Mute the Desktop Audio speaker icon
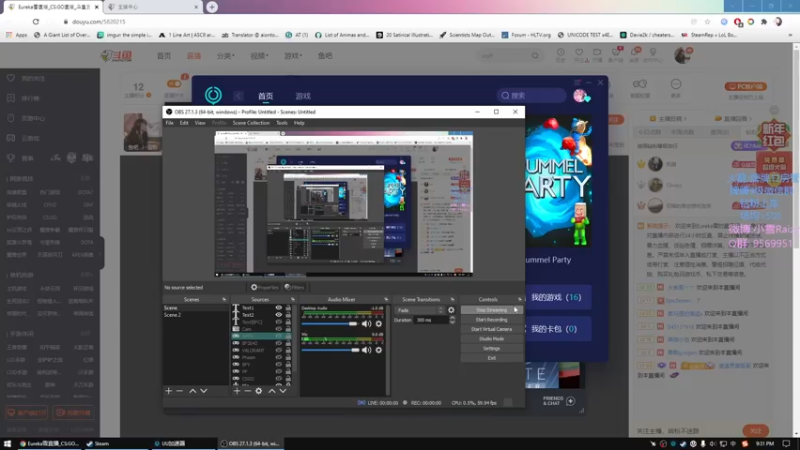 click(366, 323)
